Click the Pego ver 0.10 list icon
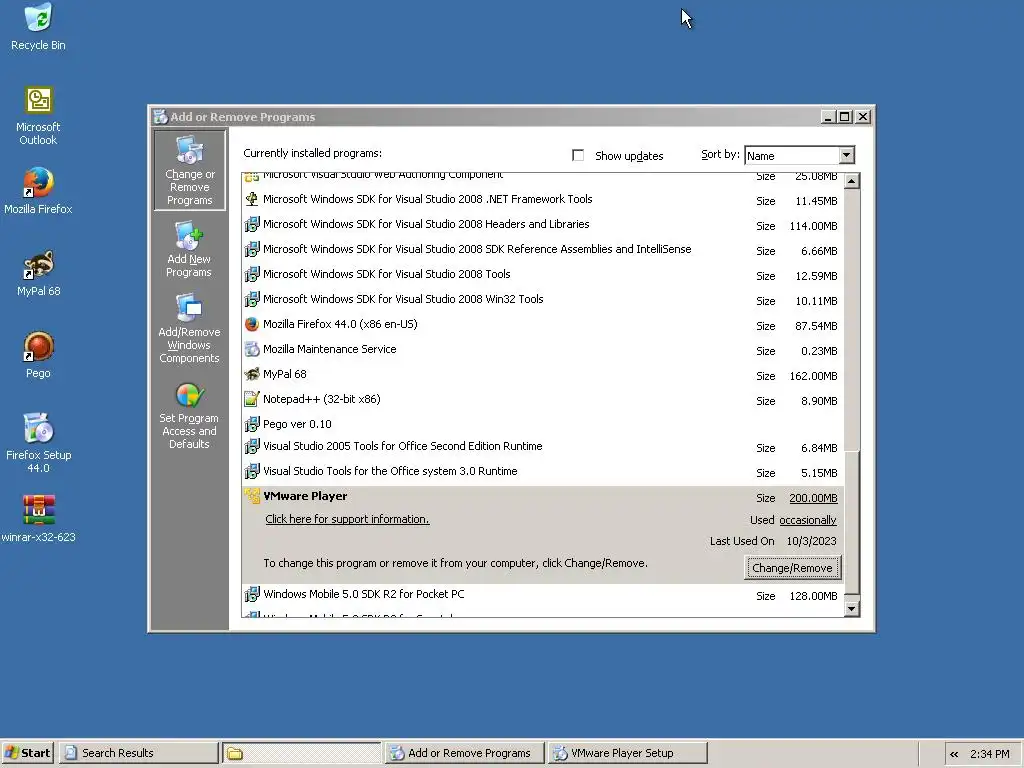This screenshot has height=768, width=1024. click(251, 424)
